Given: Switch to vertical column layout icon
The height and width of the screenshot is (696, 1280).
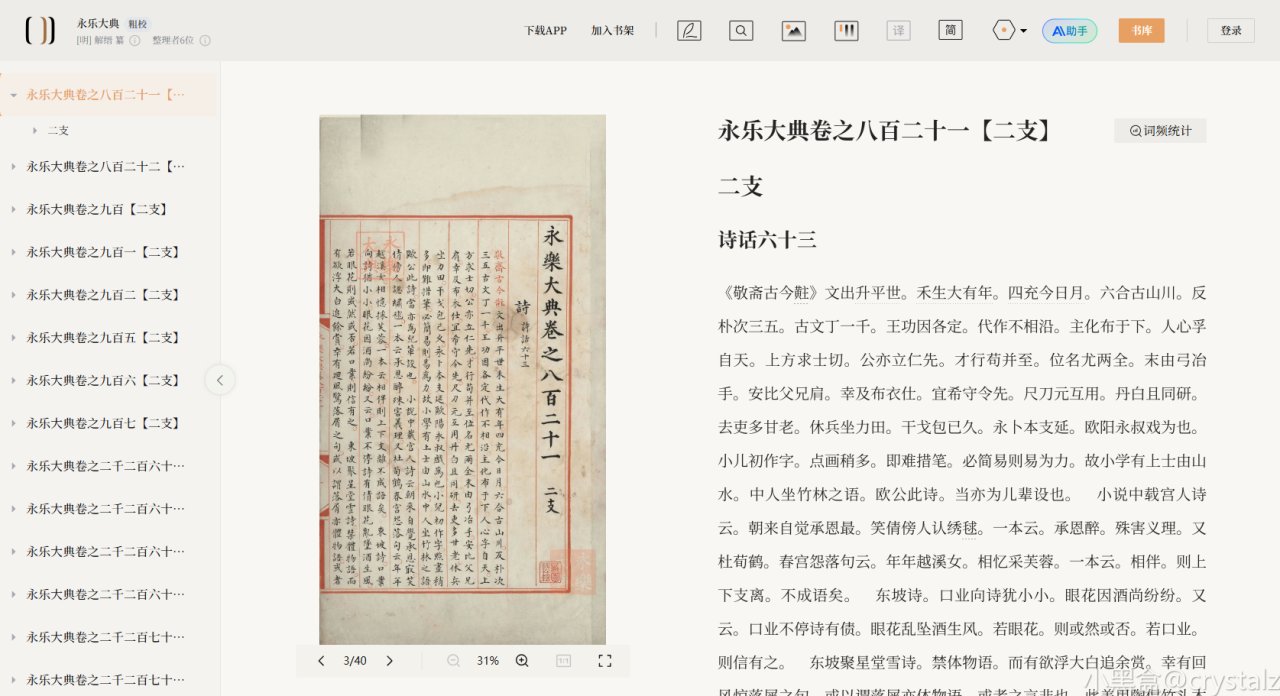Looking at the screenshot, I should (846, 30).
